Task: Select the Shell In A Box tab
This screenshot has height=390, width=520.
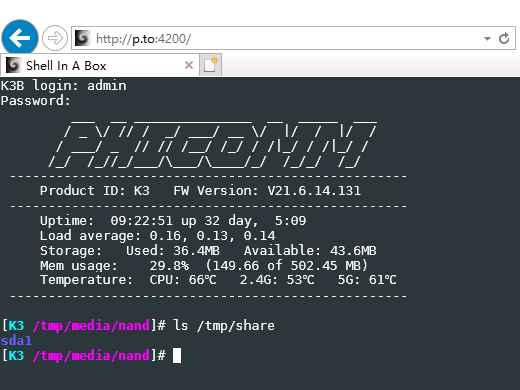Action: pos(100,65)
